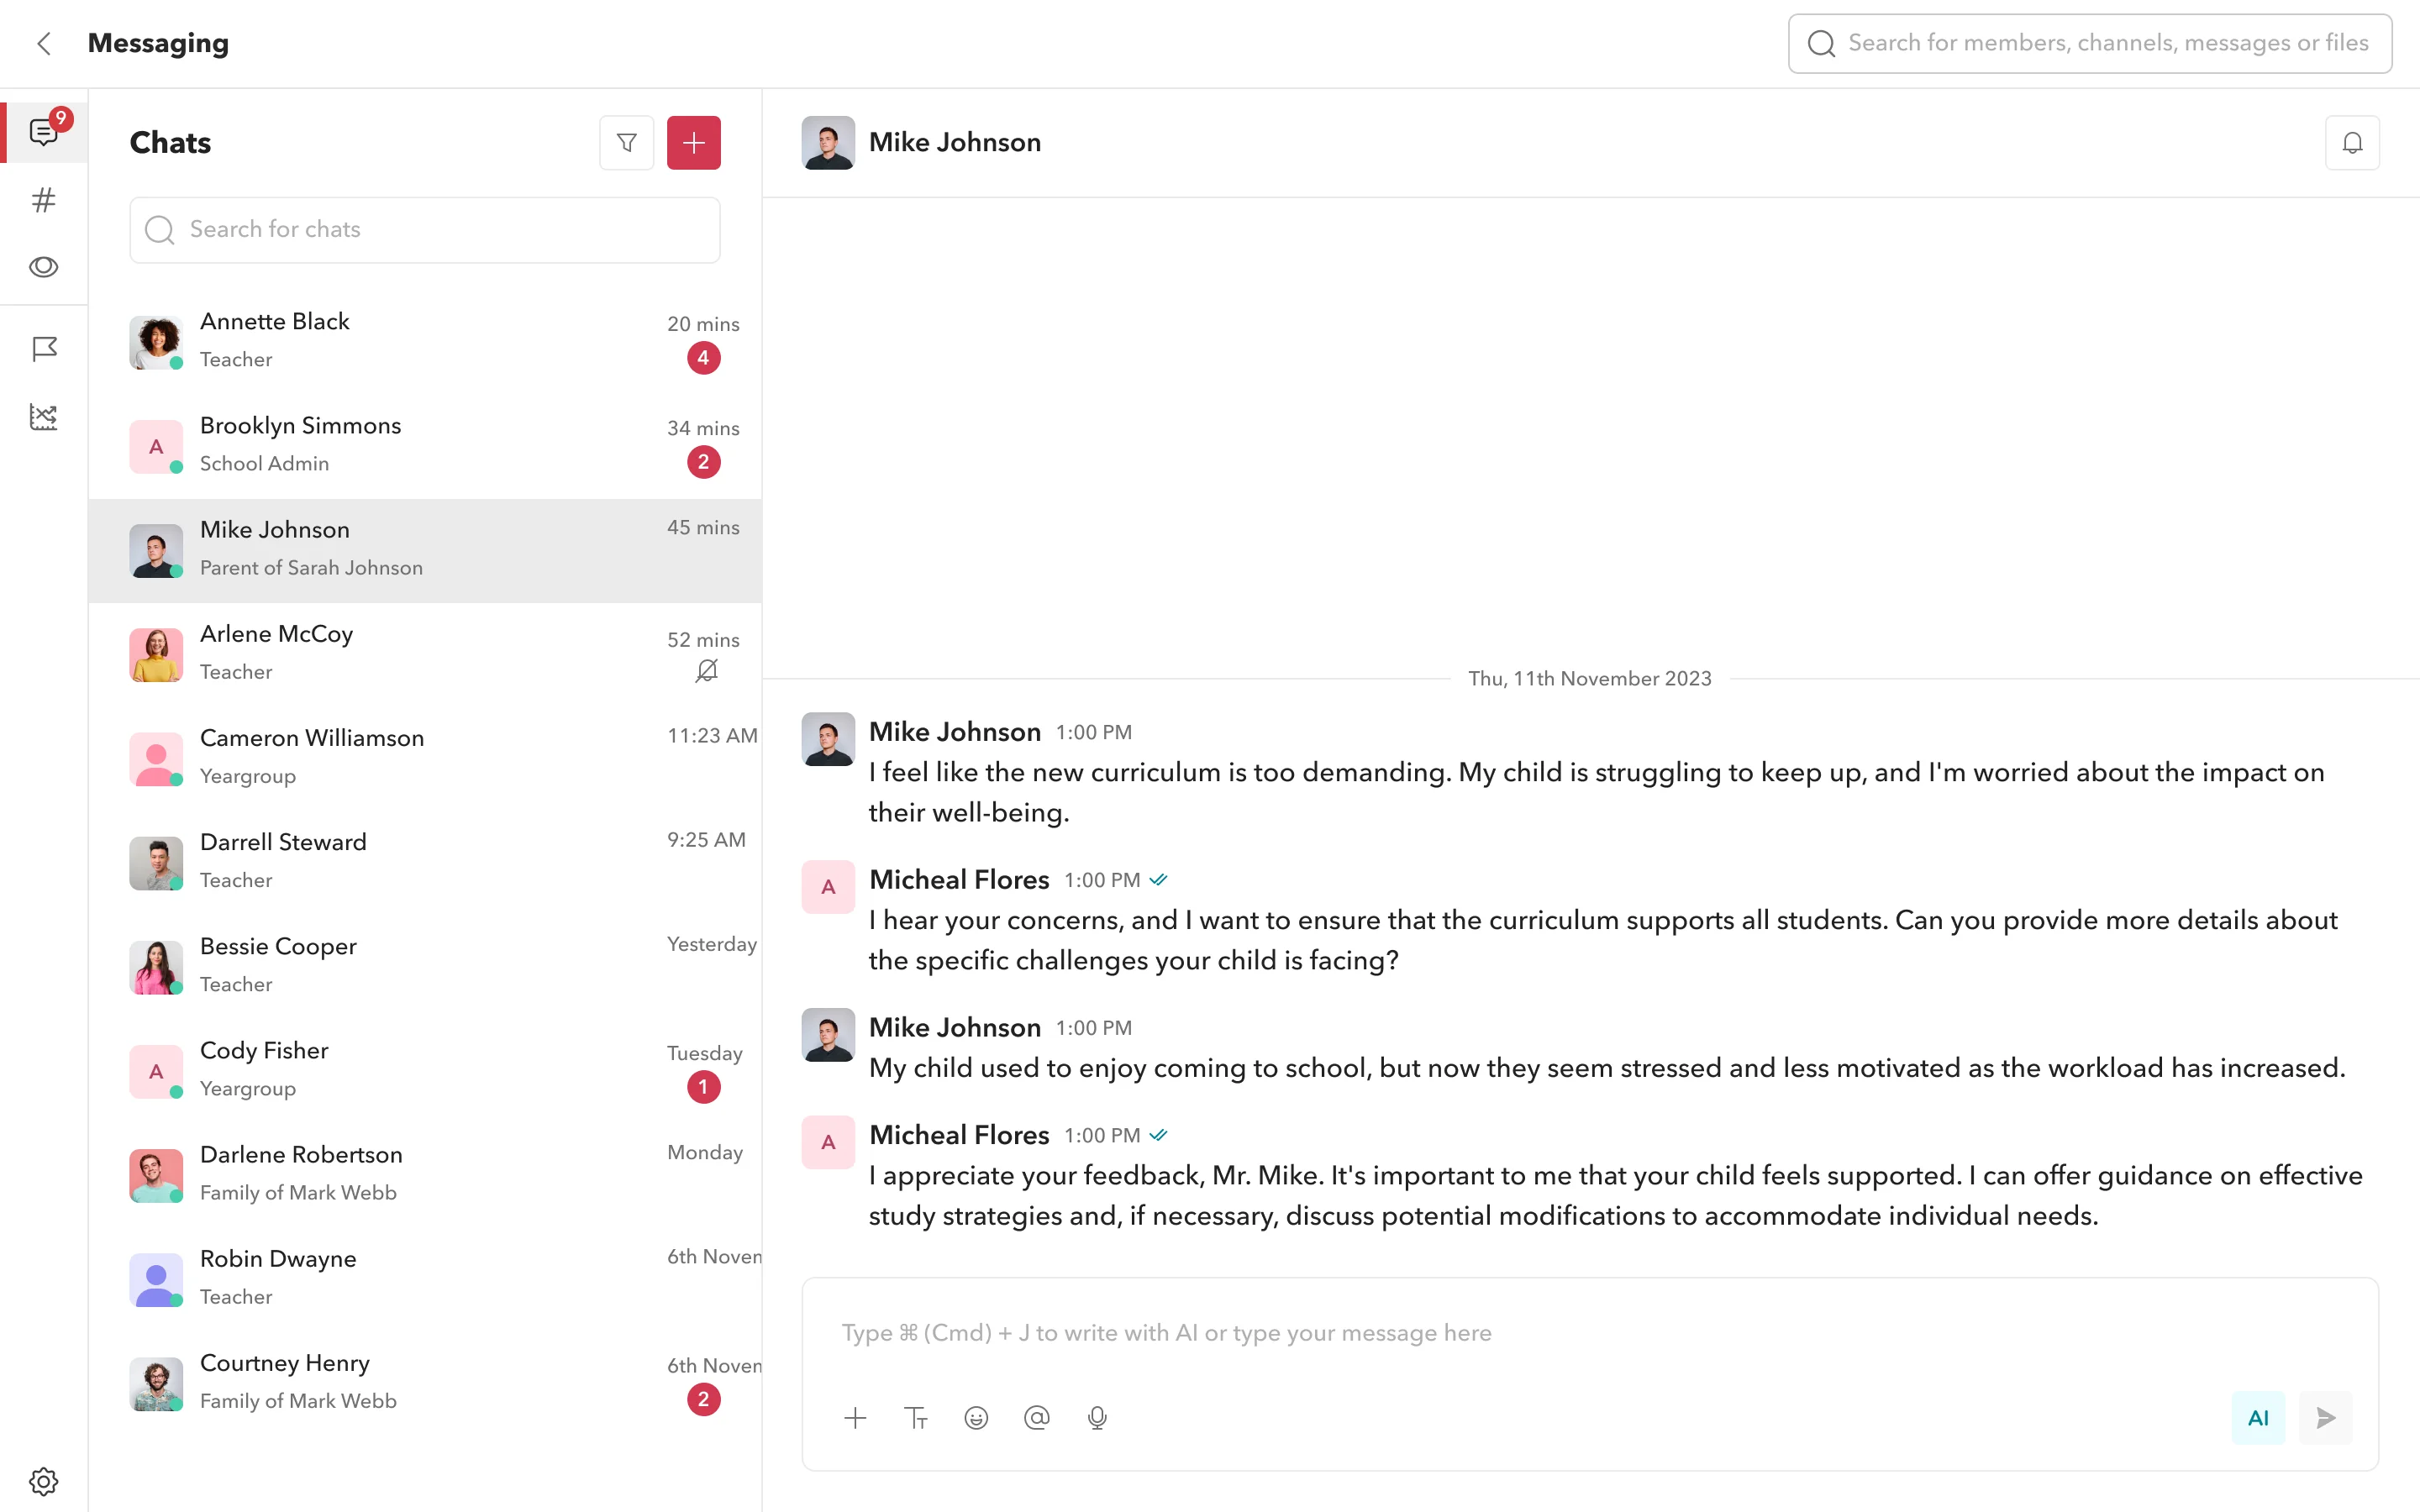Toggle notification bell for Mike Johnson
2420x1512 pixels.
(x=2352, y=143)
